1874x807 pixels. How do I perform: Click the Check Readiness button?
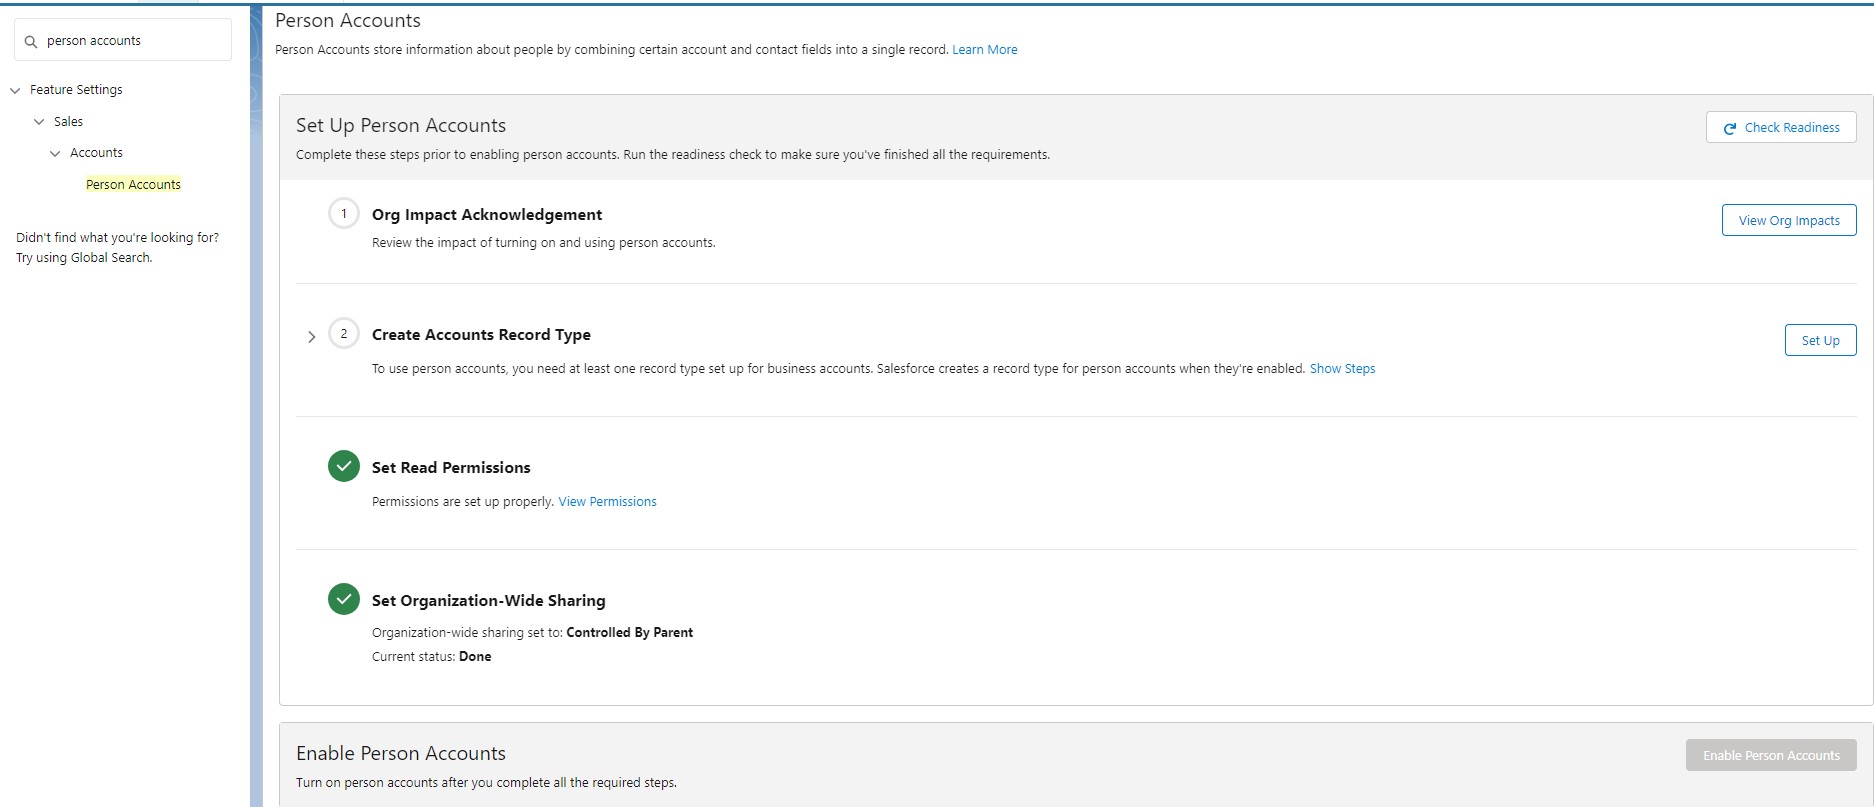(x=1780, y=127)
